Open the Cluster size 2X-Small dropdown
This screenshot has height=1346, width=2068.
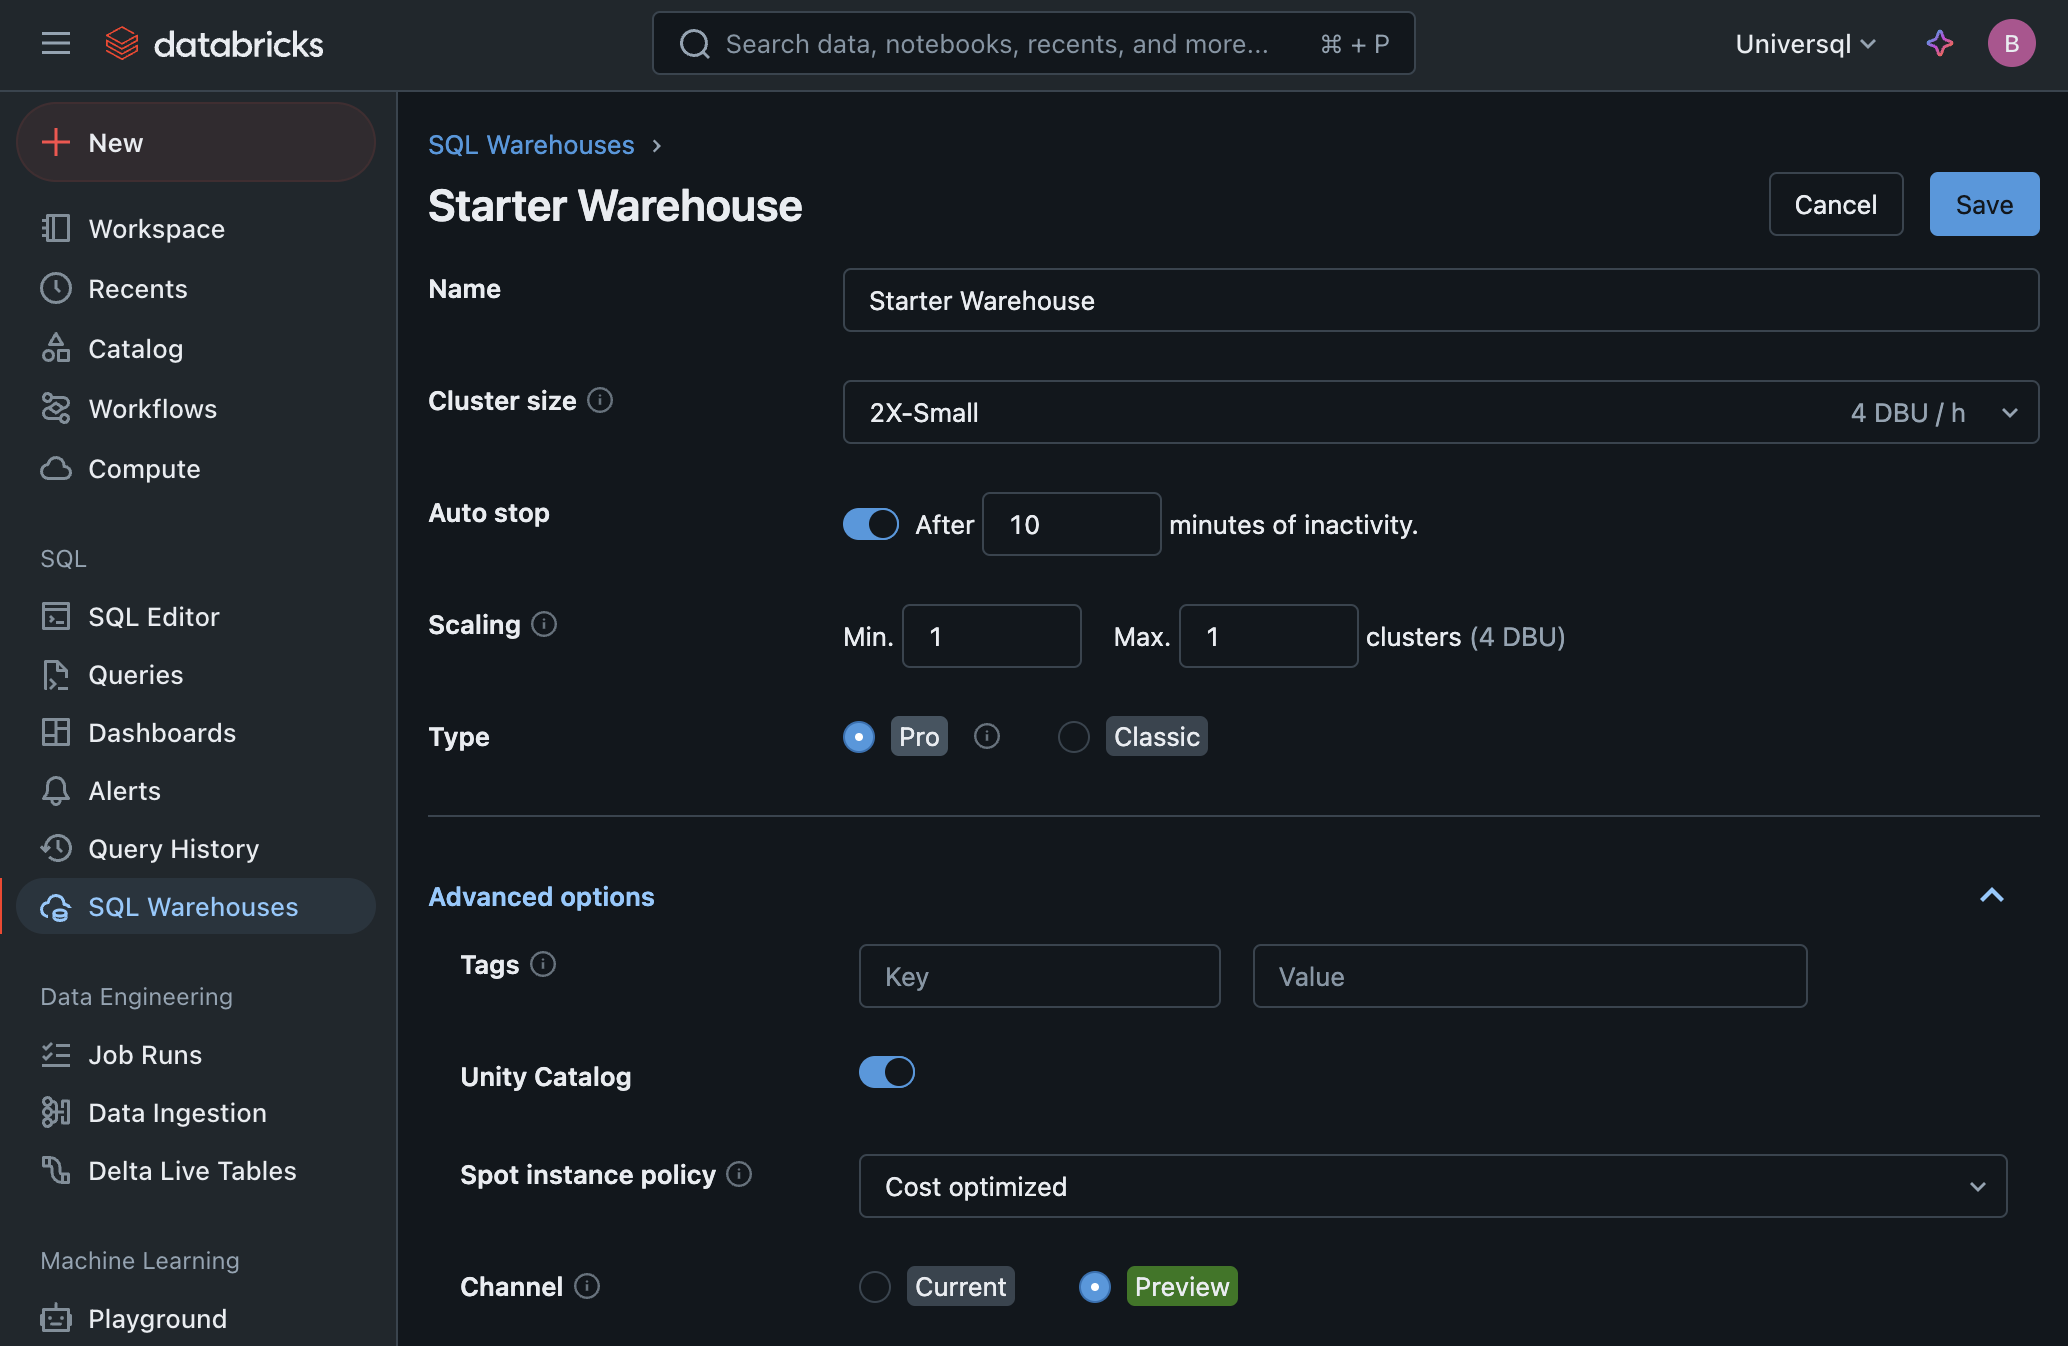[1441, 412]
